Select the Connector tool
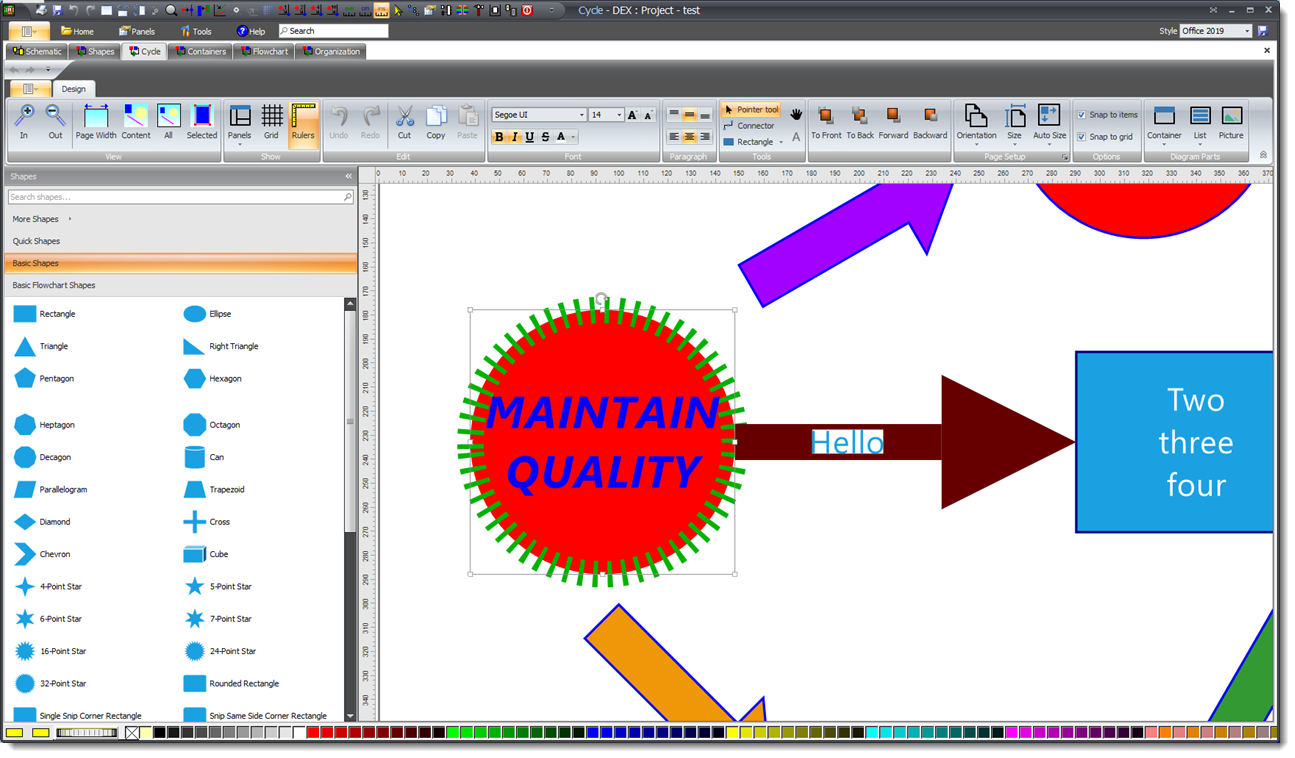 point(749,126)
